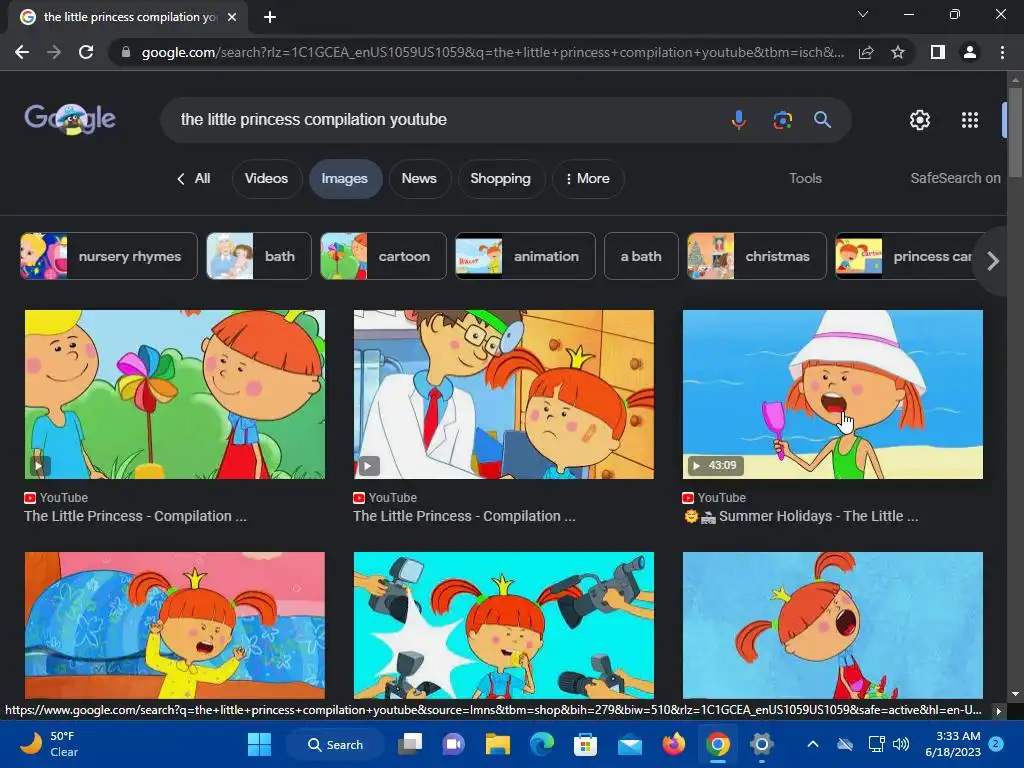Open the first 'The Little Princess - Compilation' link
The image size is (1024, 768).
pos(135,516)
